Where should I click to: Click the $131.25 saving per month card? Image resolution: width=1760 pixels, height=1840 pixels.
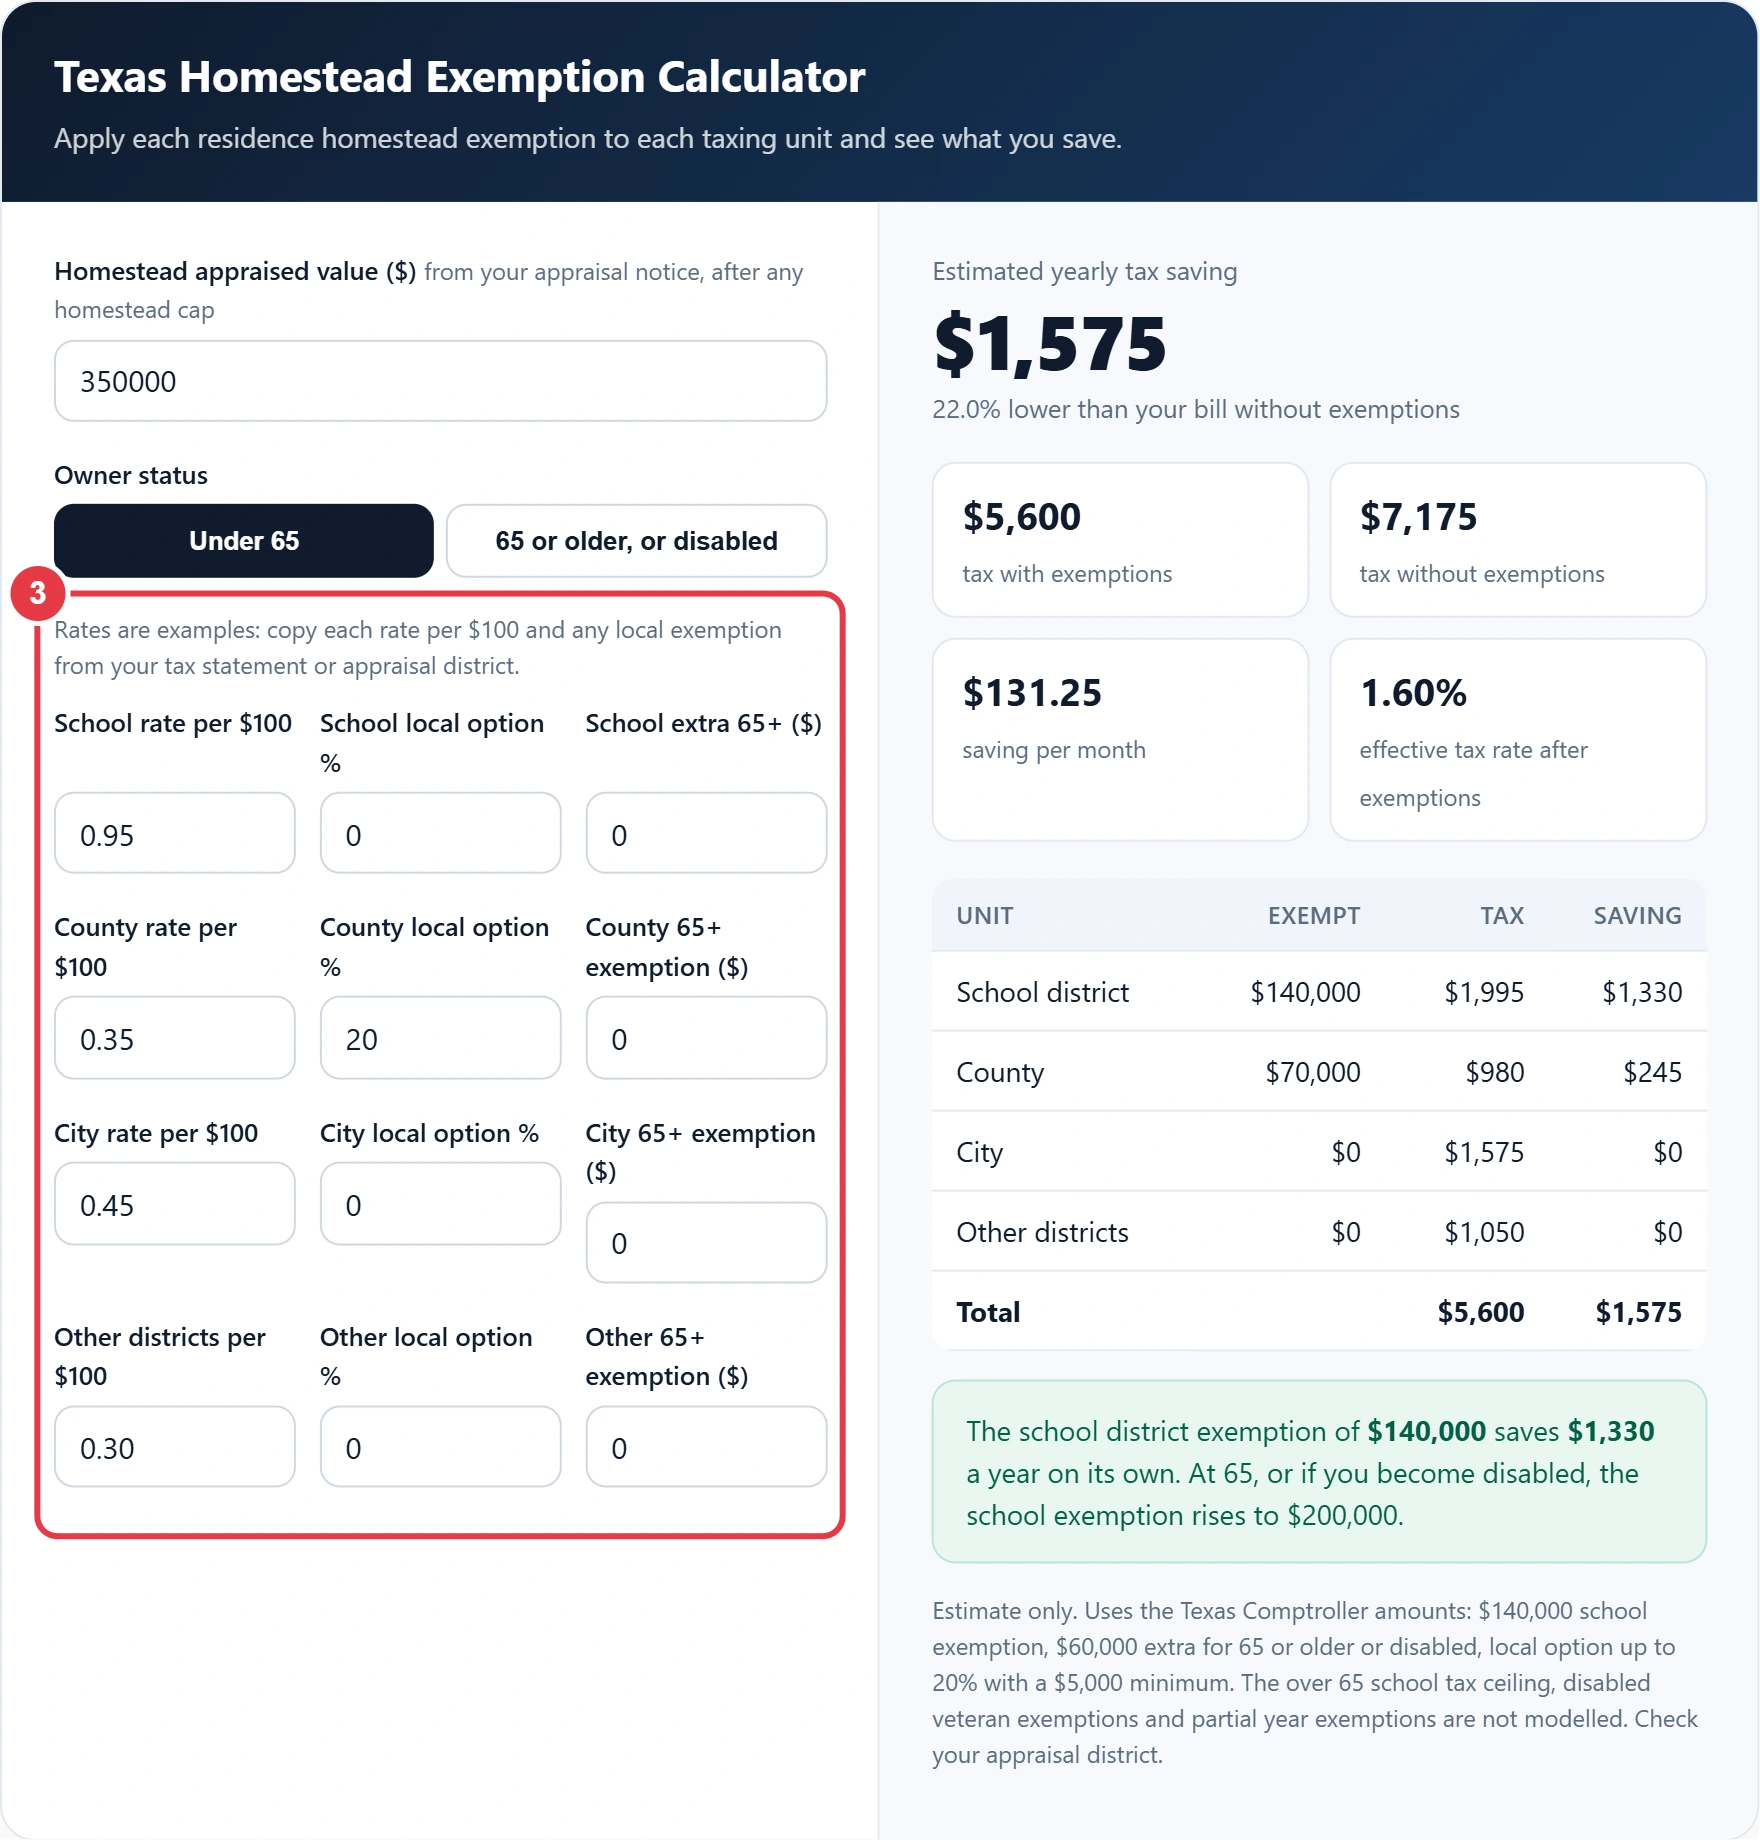click(1120, 740)
